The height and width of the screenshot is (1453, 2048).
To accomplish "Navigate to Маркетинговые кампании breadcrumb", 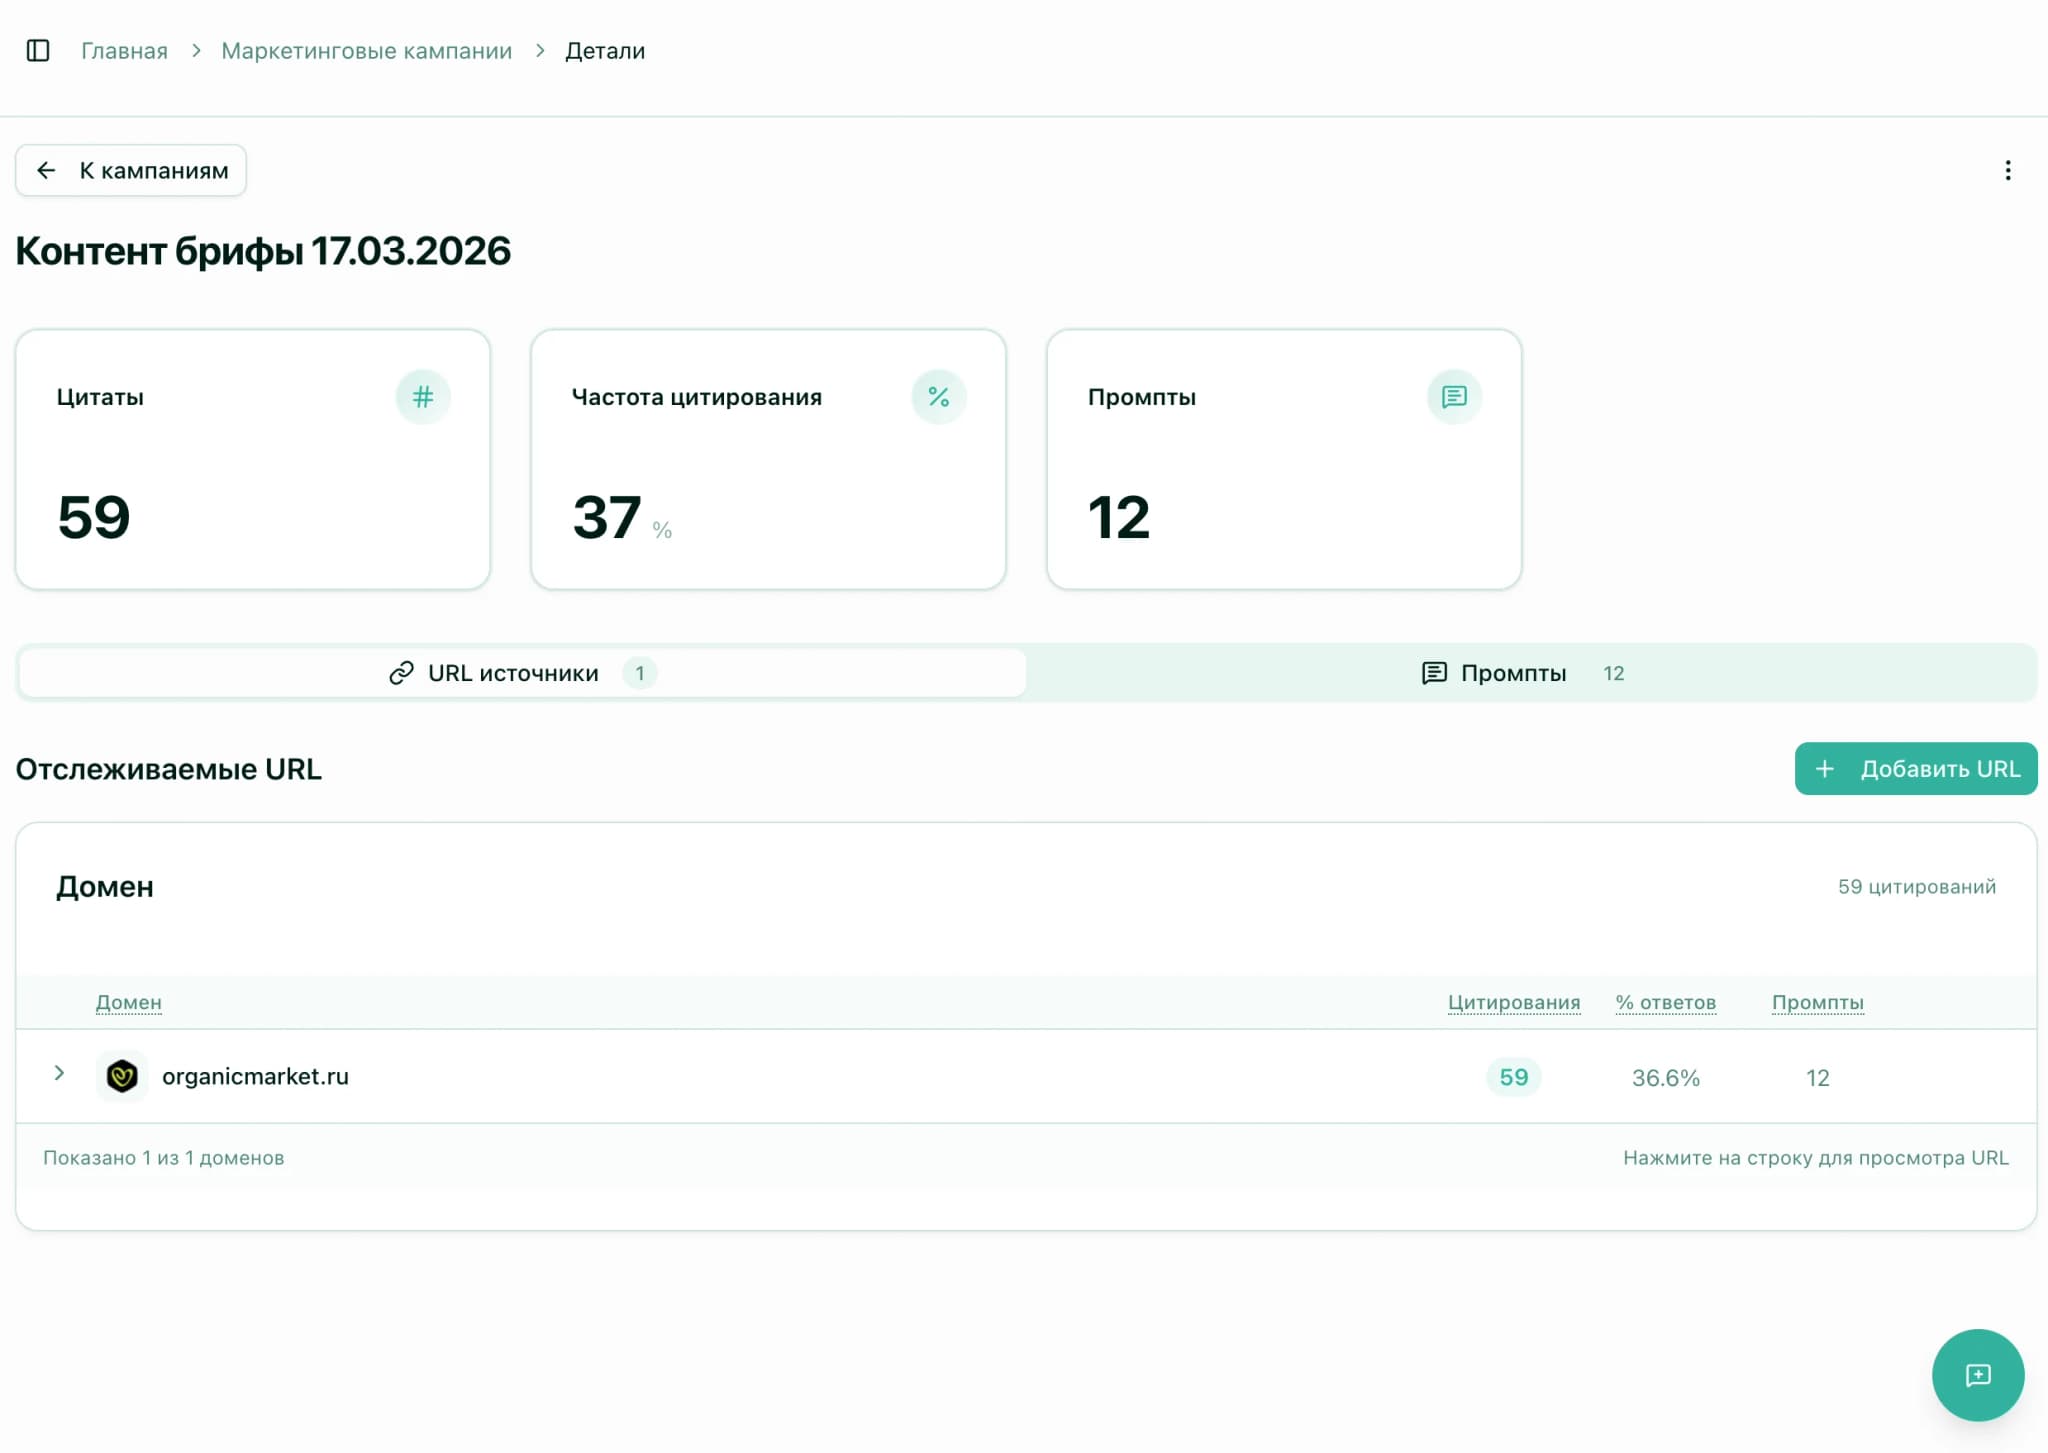I will tap(366, 51).
